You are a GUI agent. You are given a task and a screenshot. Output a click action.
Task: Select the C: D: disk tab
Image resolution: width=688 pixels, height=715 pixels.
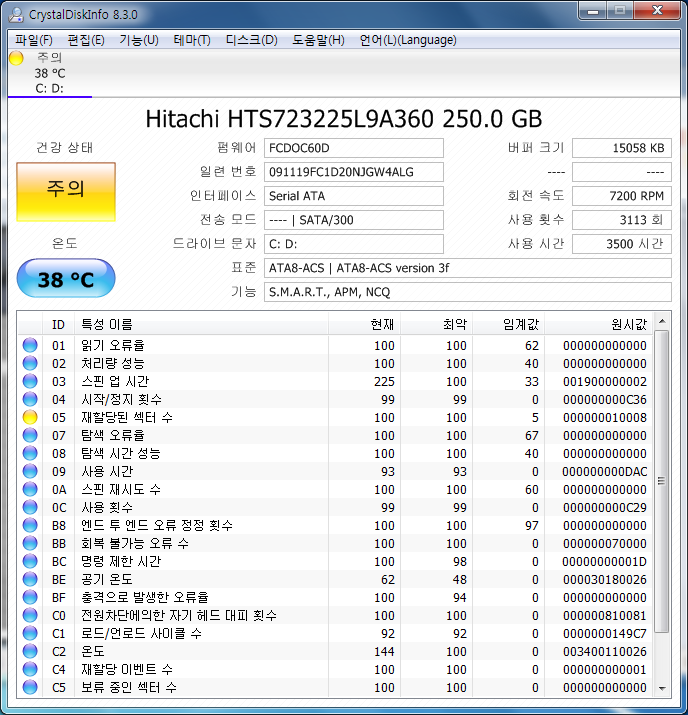point(49,88)
